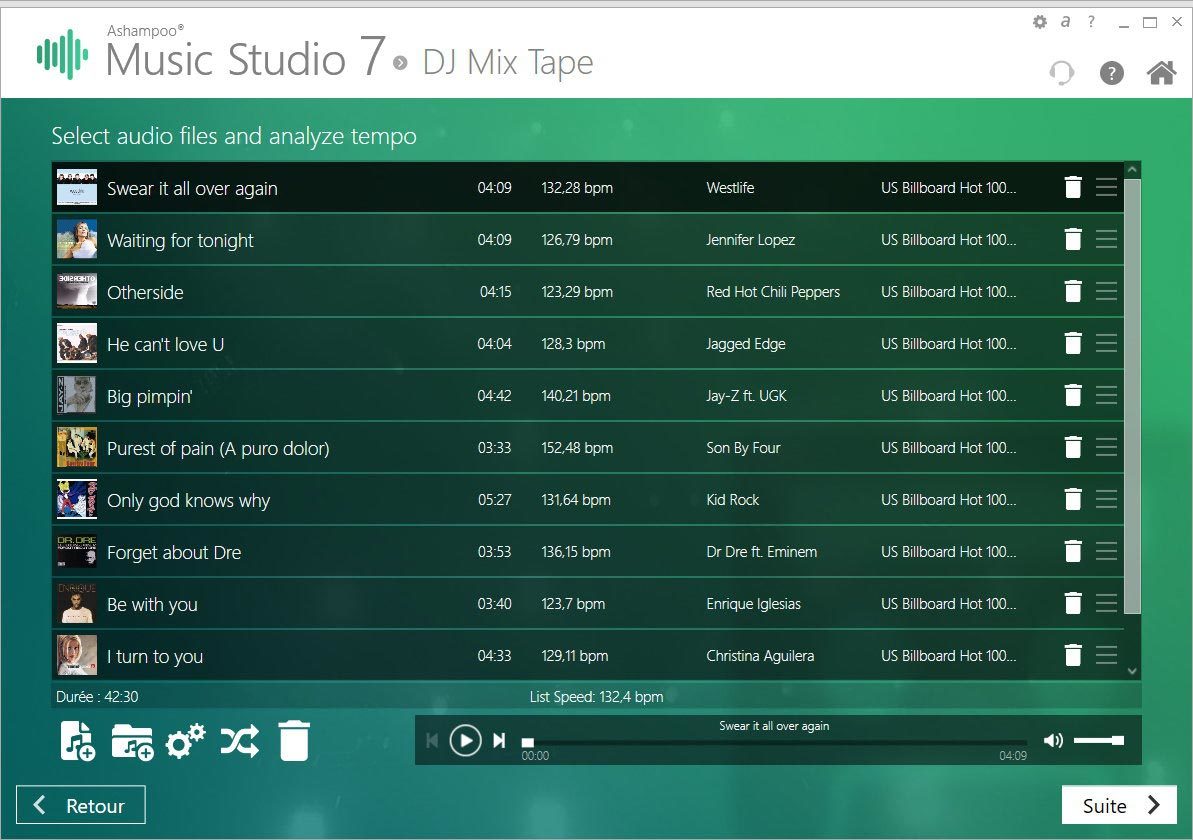The height and width of the screenshot is (840, 1193).
Task: Click the reorder handle for I turn to you
Action: tap(1106, 655)
